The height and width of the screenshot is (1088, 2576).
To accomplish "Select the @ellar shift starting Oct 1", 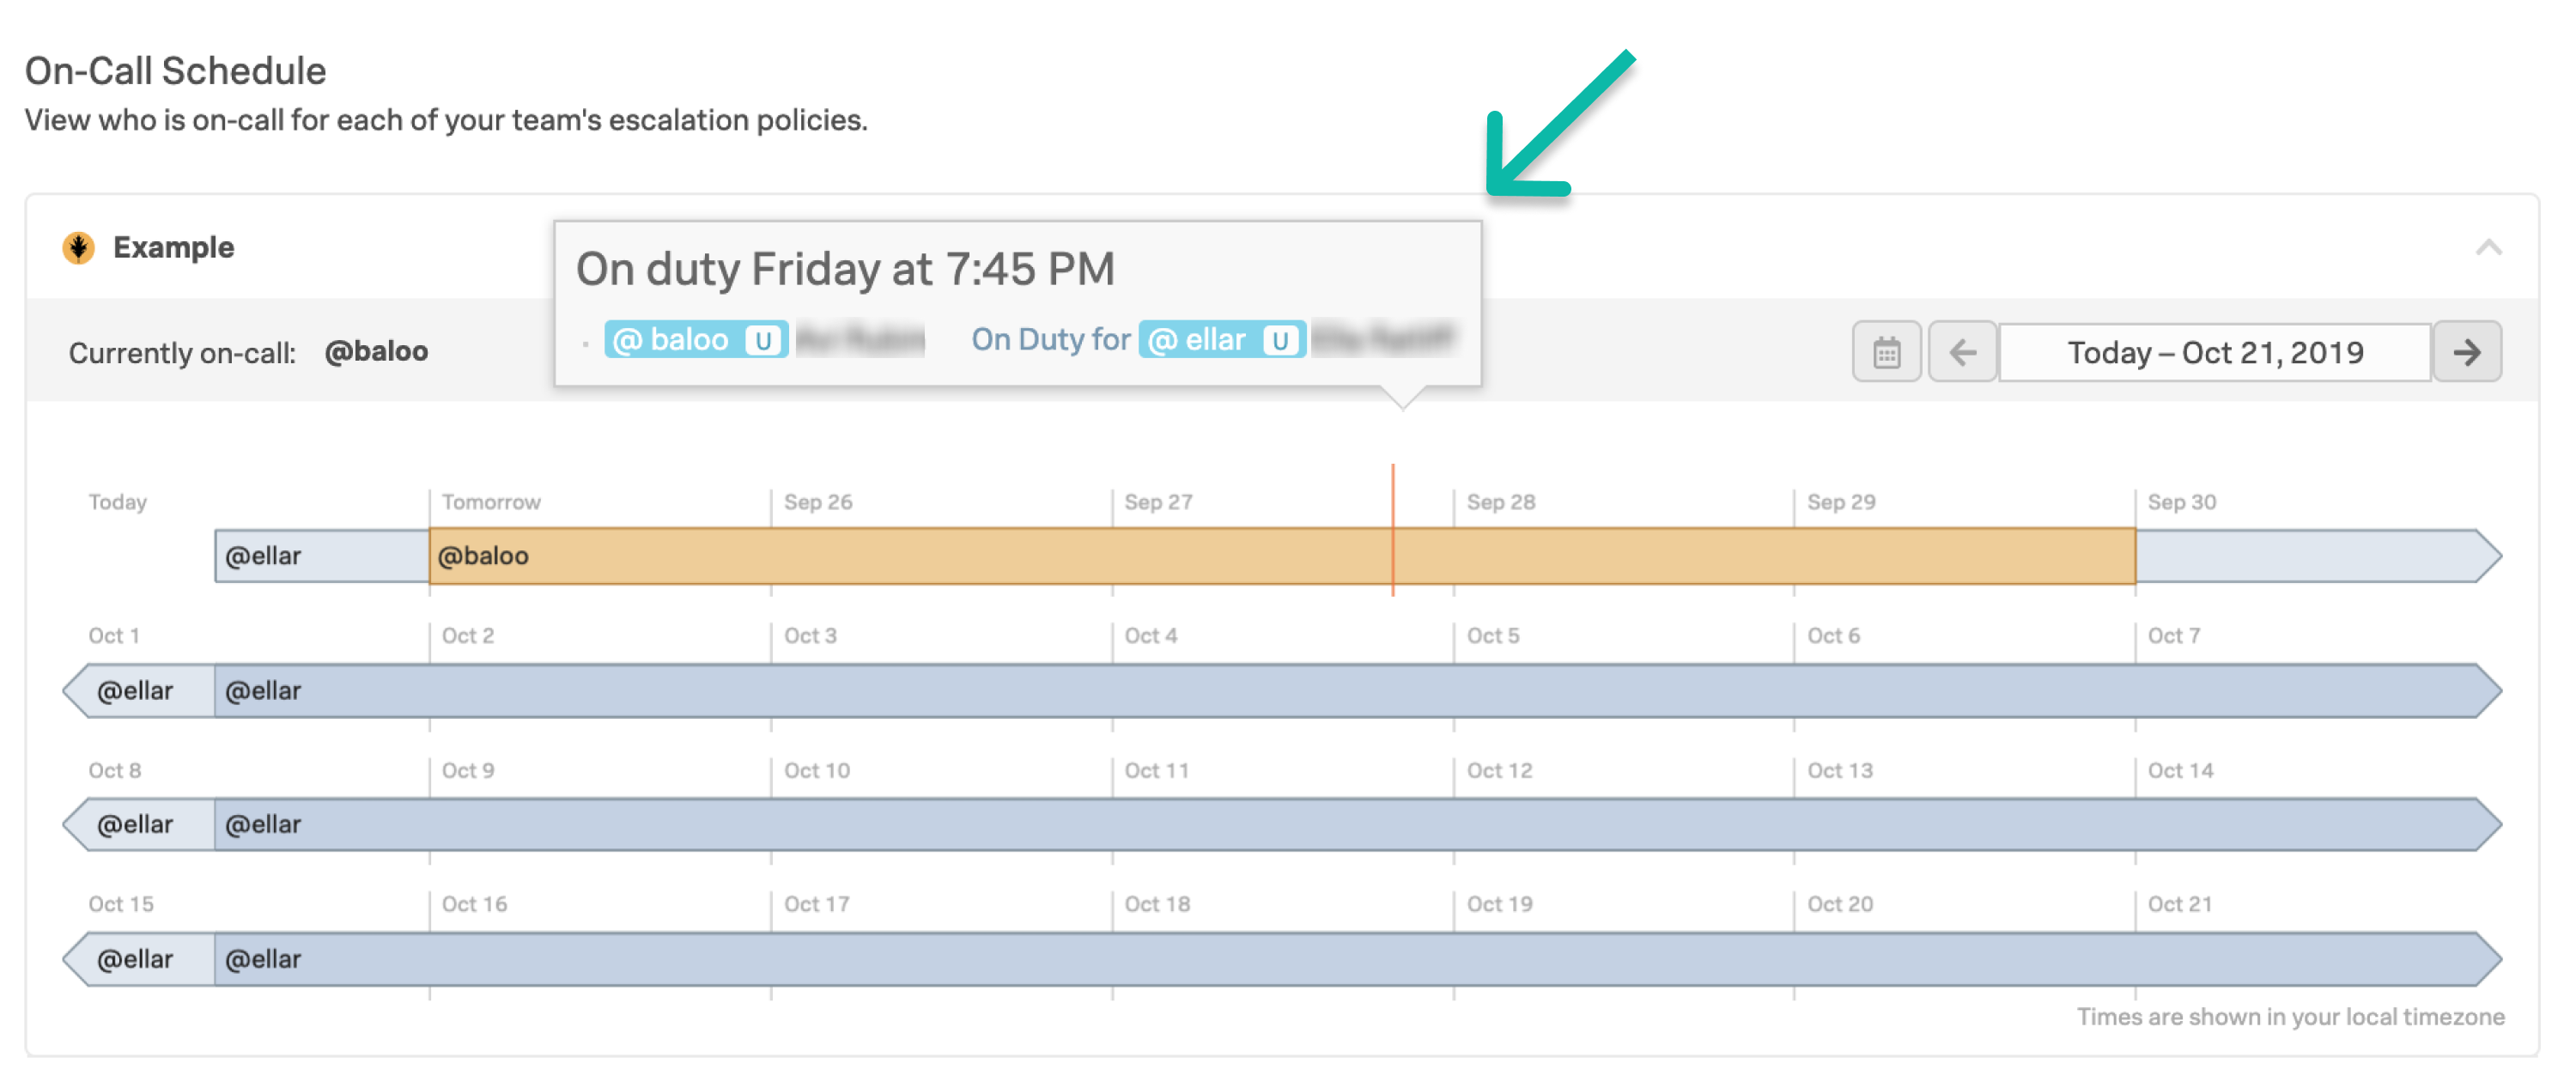I will point(1358,691).
